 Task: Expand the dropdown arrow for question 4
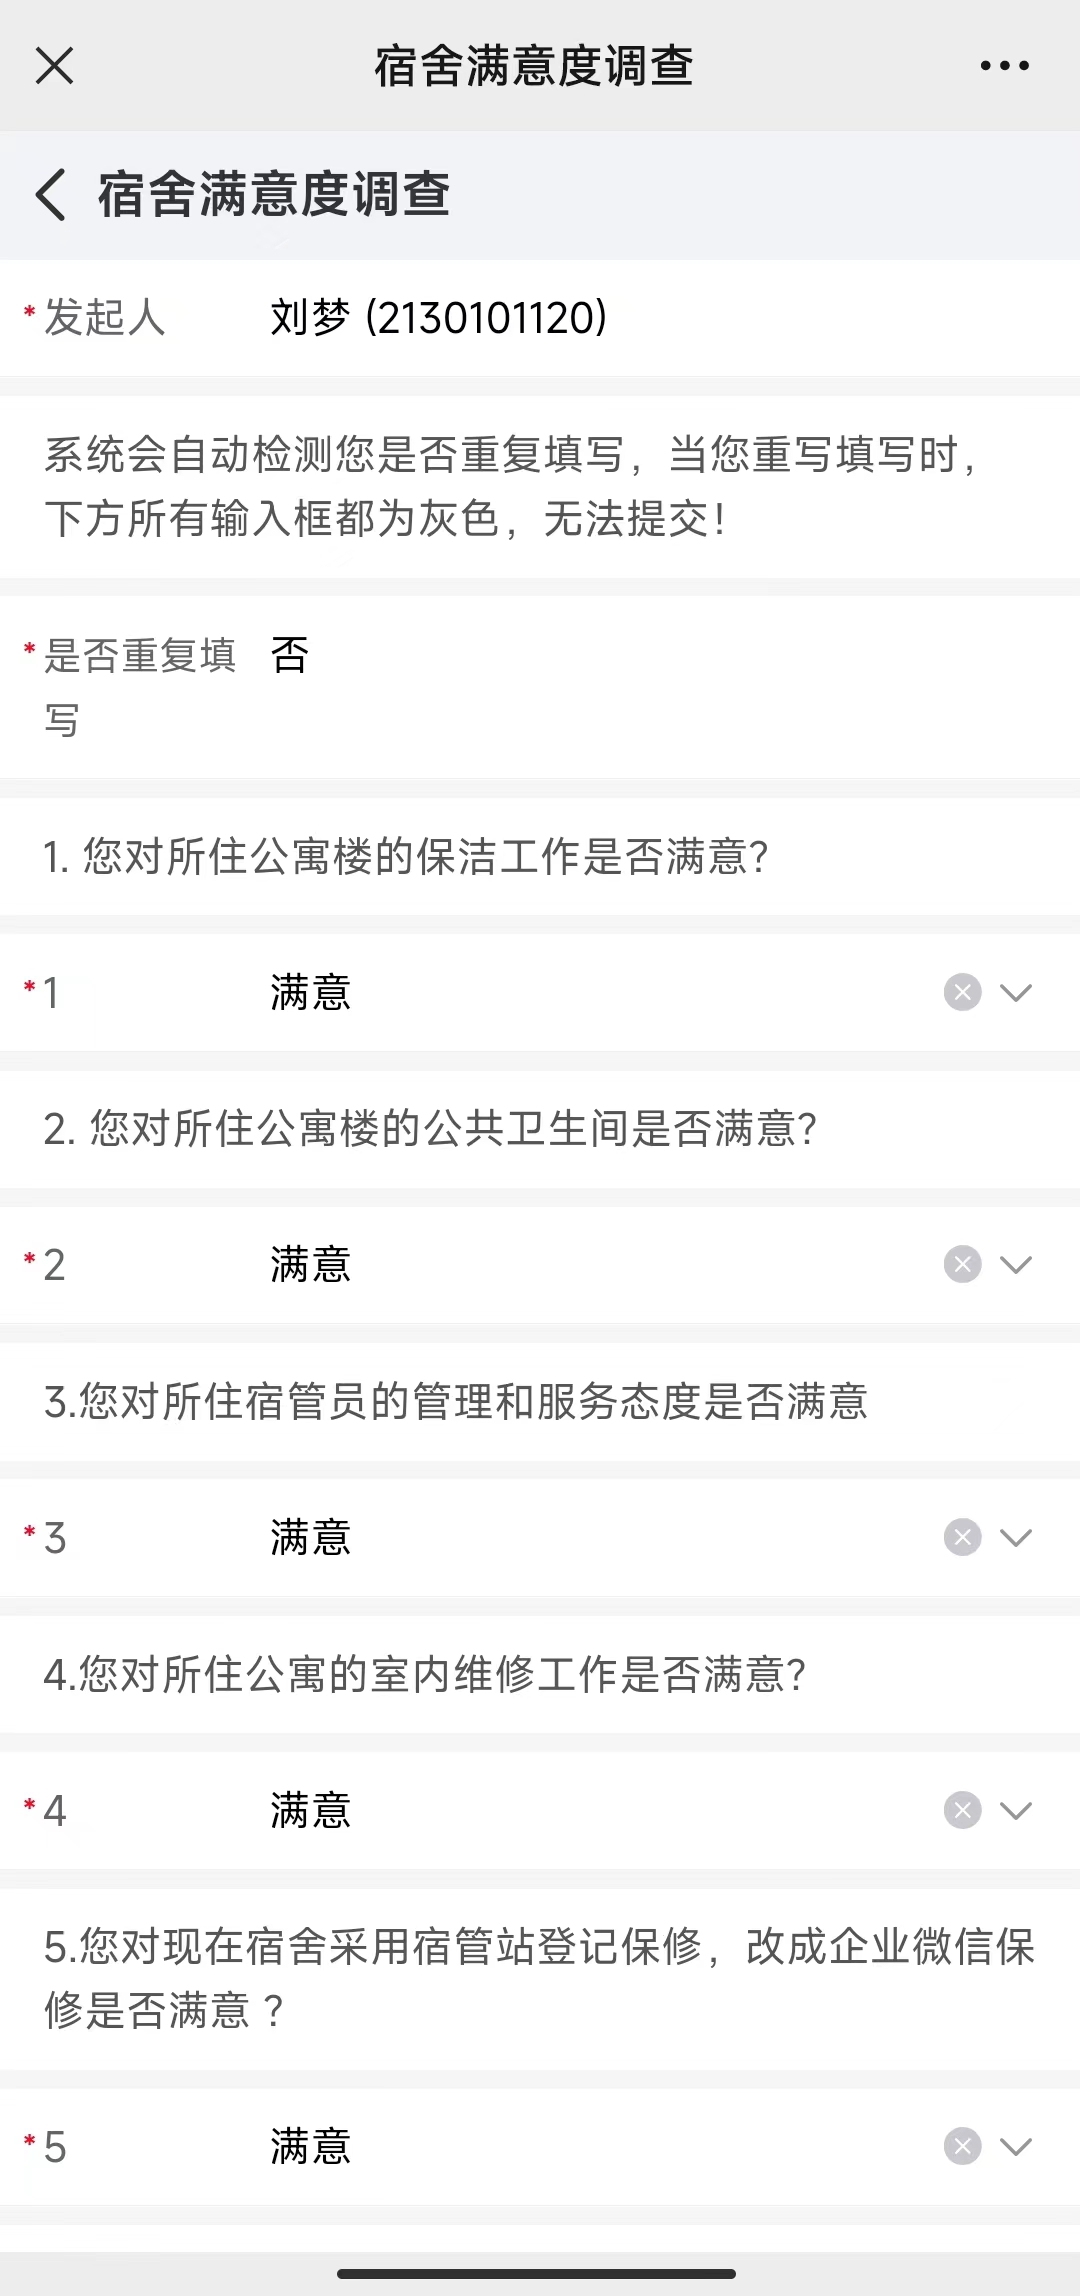point(1016,1810)
